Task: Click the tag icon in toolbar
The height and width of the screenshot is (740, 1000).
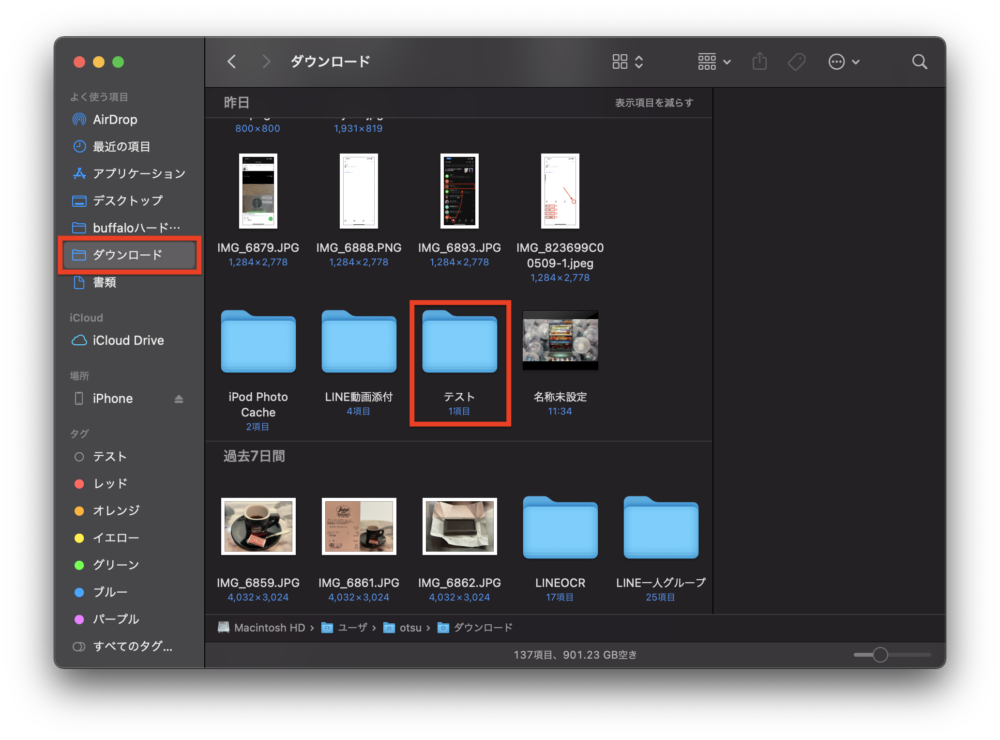Action: click(797, 62)
